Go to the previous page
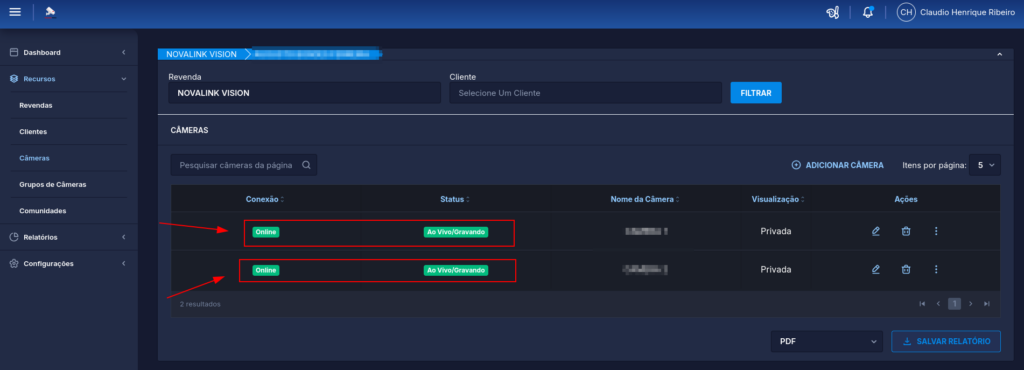Viewport: 1024px width, 370px height. pos(938,303)
